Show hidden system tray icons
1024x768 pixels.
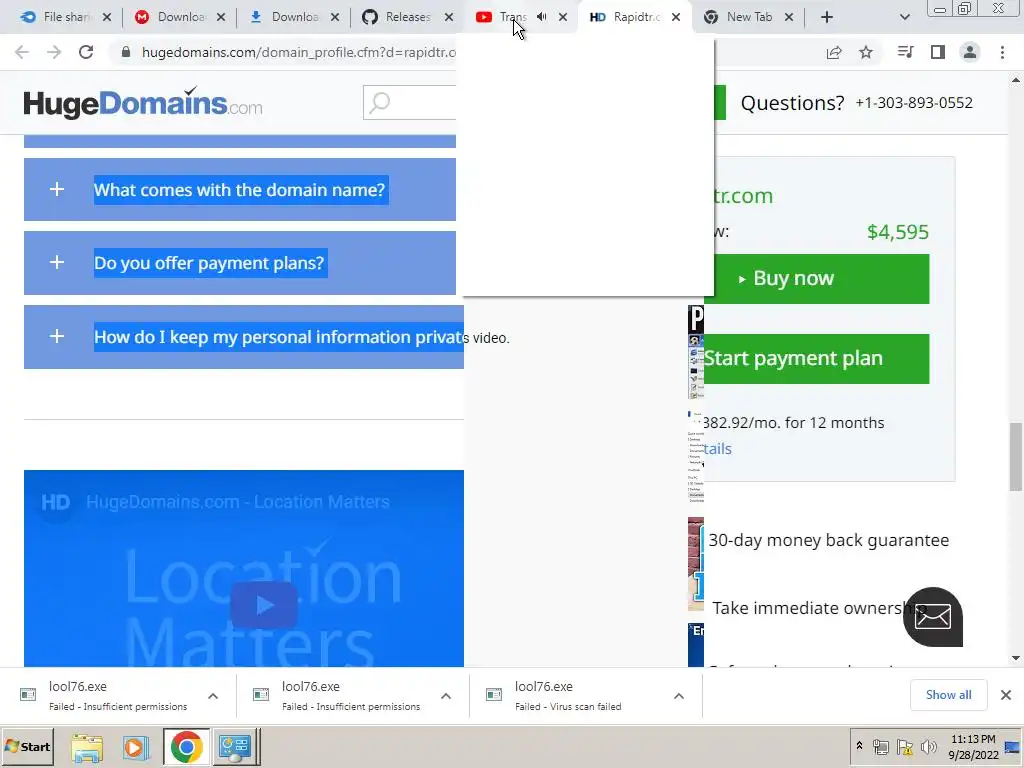coord(859,746)
